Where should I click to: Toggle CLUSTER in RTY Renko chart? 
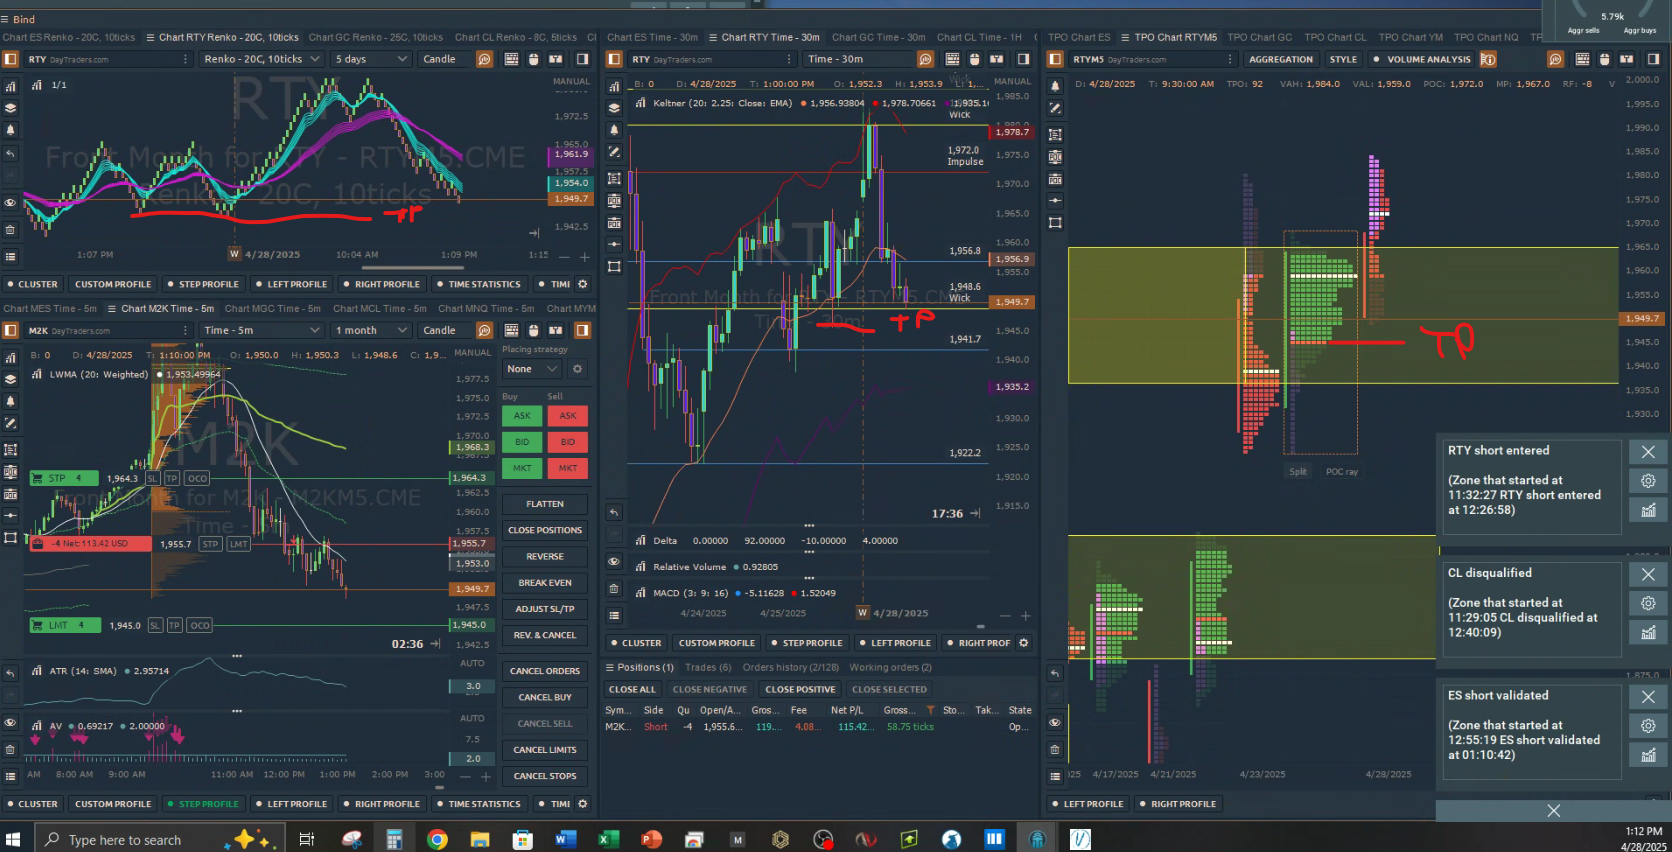pos(32,284)
